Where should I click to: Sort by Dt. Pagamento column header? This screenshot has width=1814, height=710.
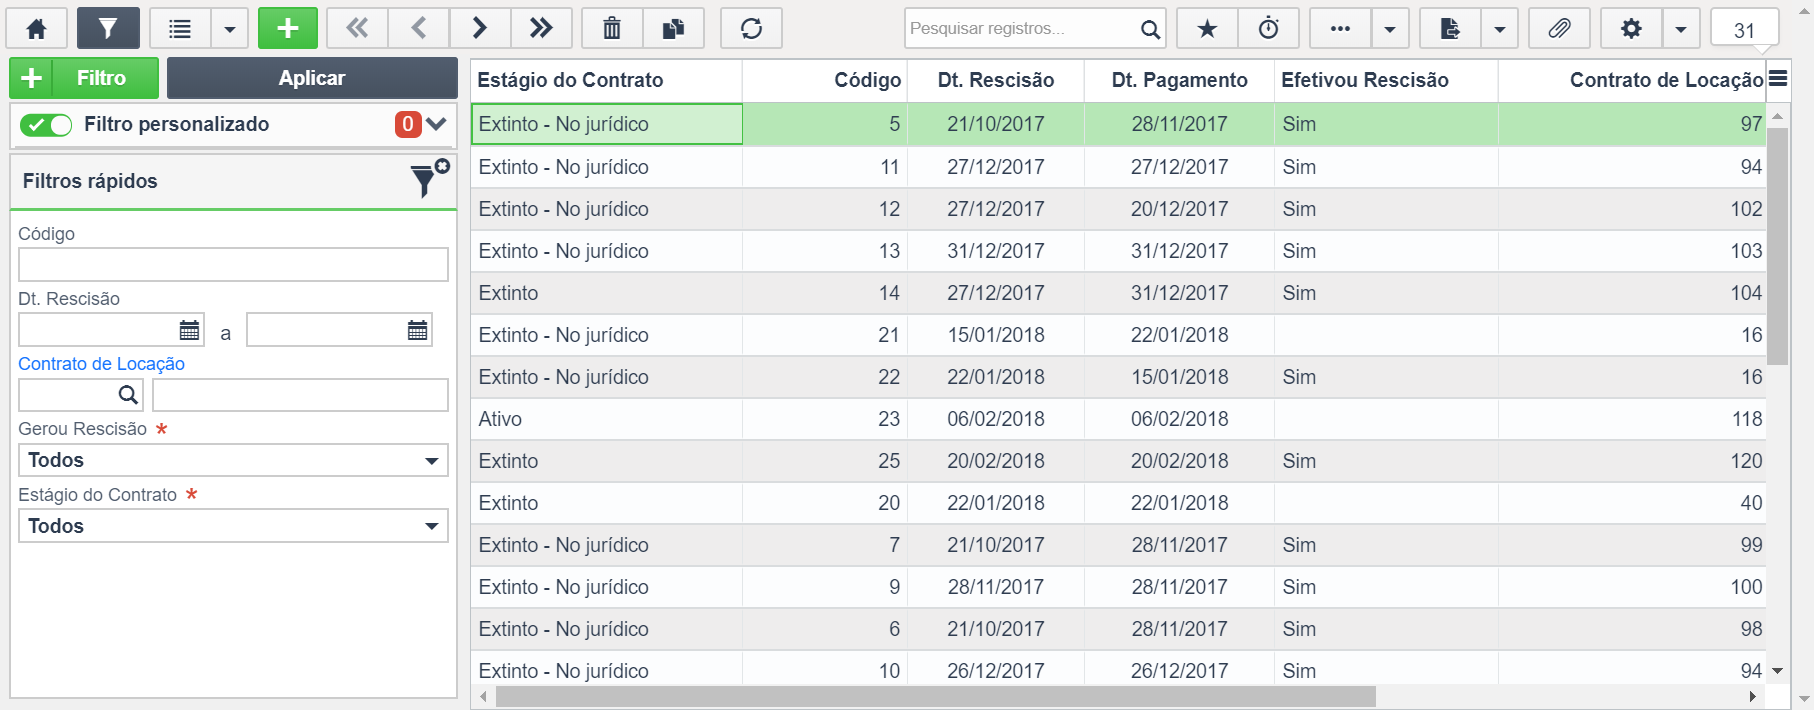(x=1179, y=81)
